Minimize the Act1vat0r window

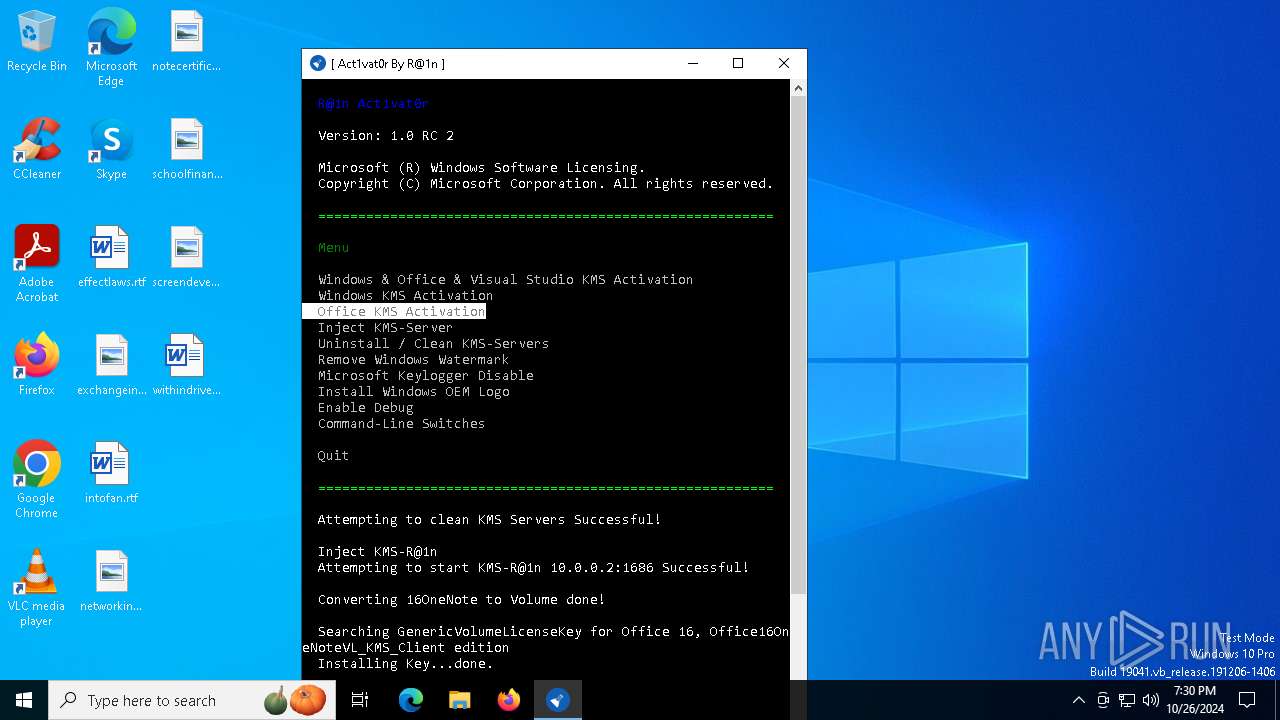tap(692, 64)
